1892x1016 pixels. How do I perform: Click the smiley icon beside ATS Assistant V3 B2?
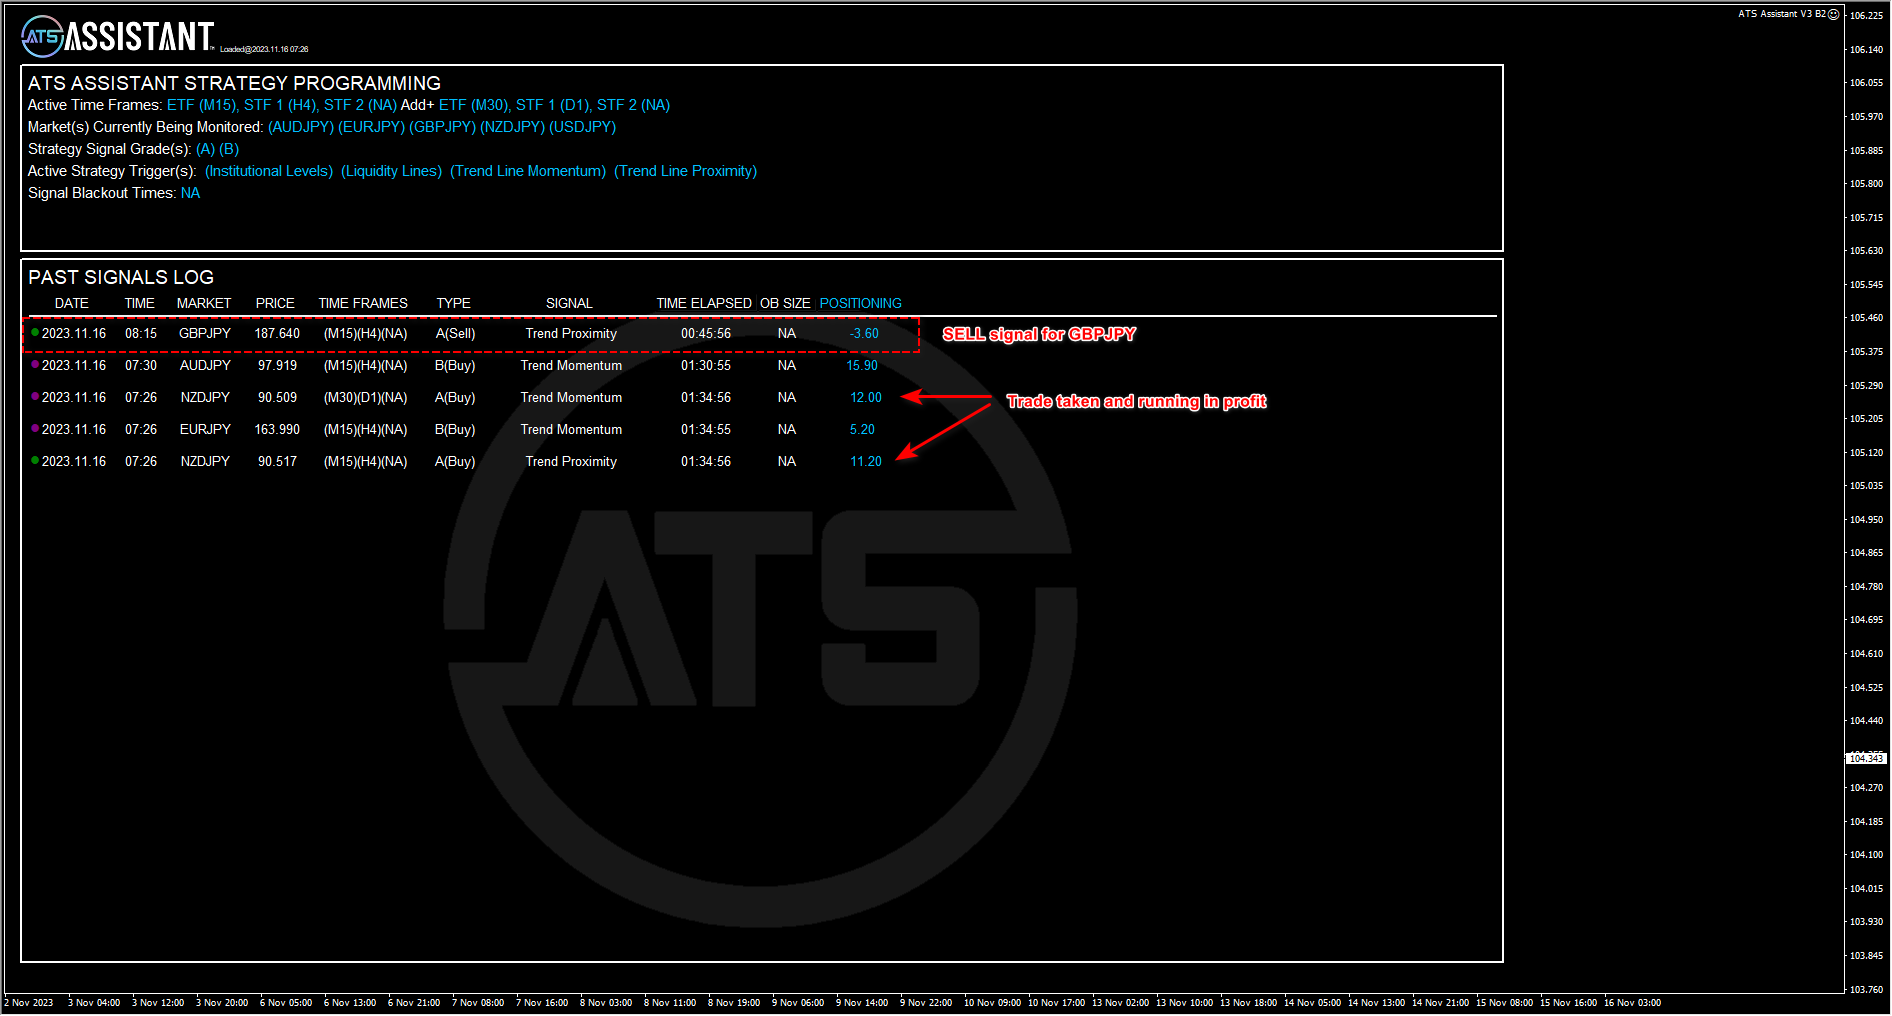[1833, 14]
